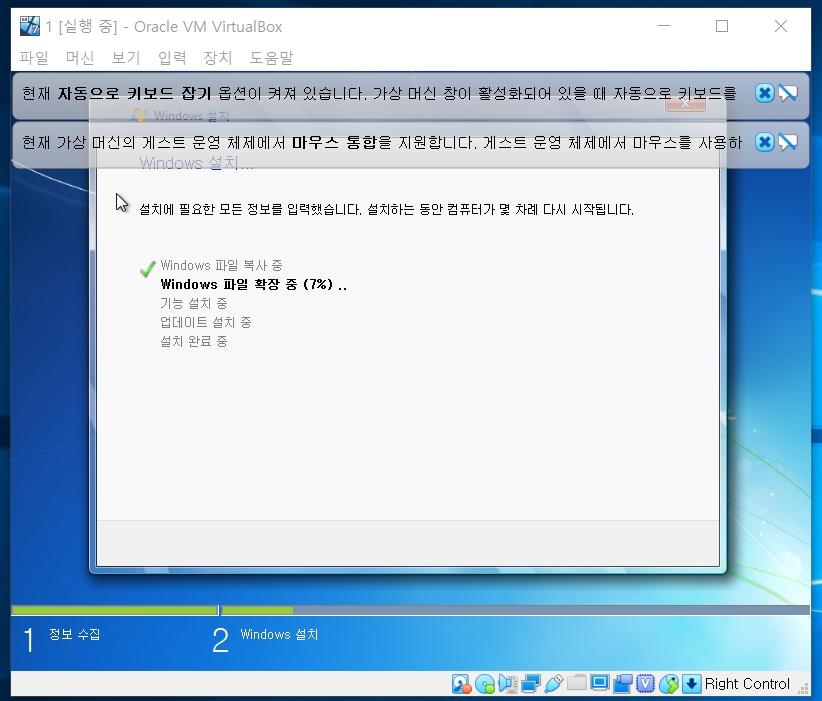Click the Right Control host key label
Image resolution: width=822 pixels, height=701 pixels.
[x=747, y=684]
